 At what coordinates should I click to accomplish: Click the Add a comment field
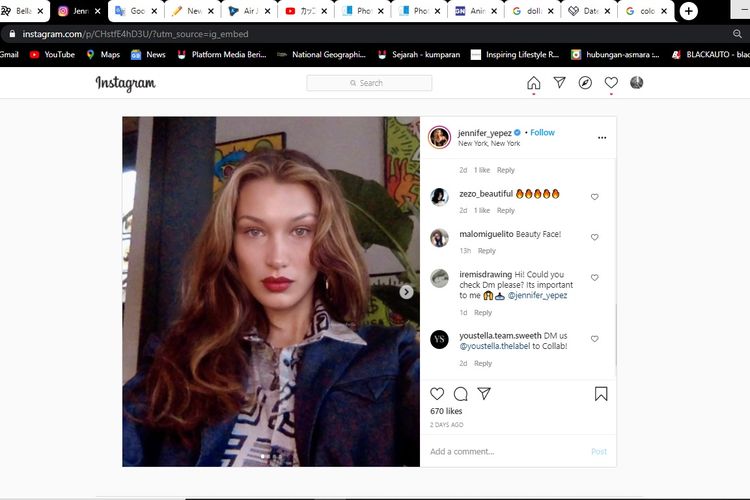pyautogui.click(x=505, y=452)
